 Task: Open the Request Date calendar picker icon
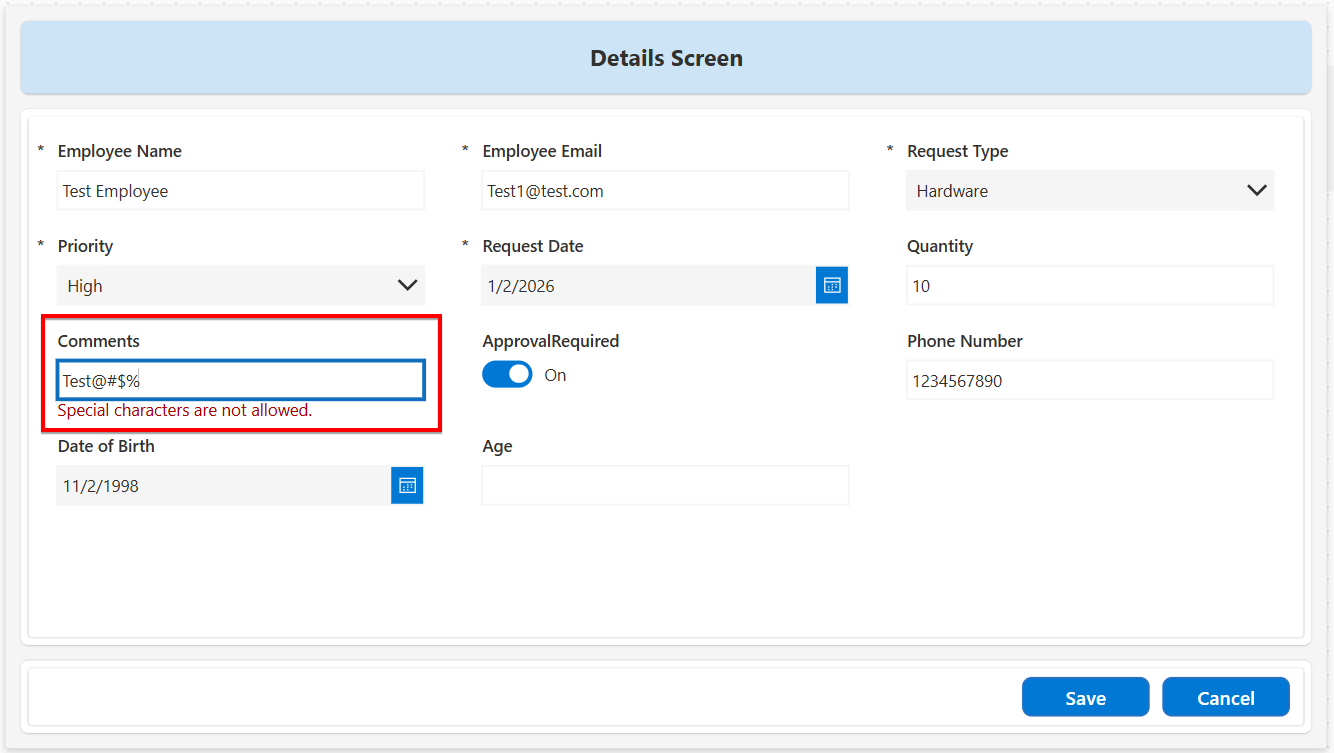832,285
